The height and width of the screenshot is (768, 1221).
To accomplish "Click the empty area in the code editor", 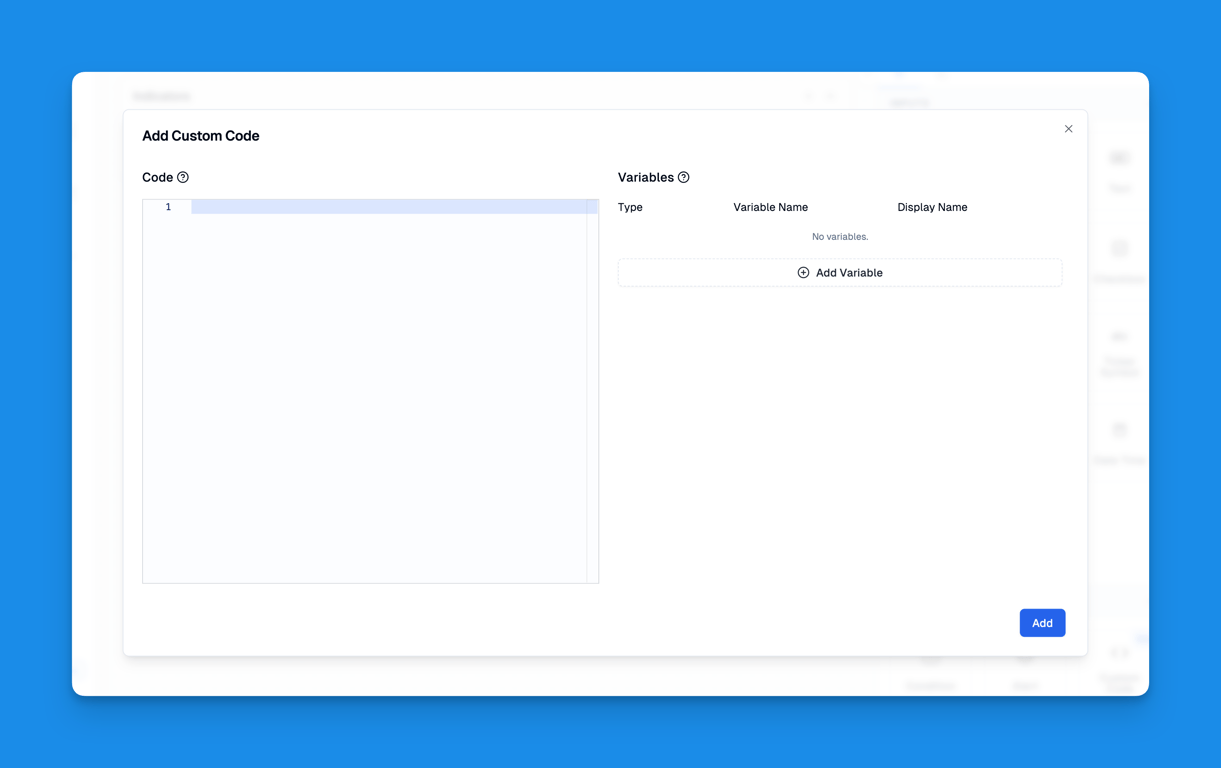I will pos(380,400).
